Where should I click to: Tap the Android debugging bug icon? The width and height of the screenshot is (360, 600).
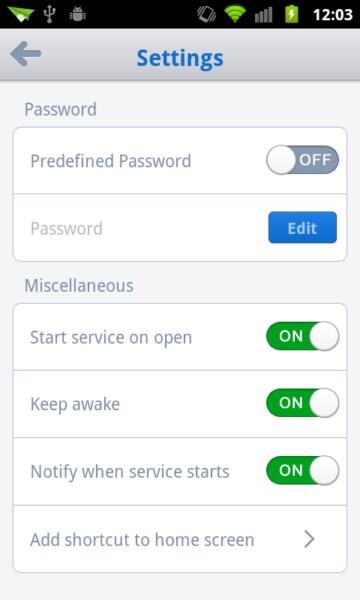click(x=78, y=14)
